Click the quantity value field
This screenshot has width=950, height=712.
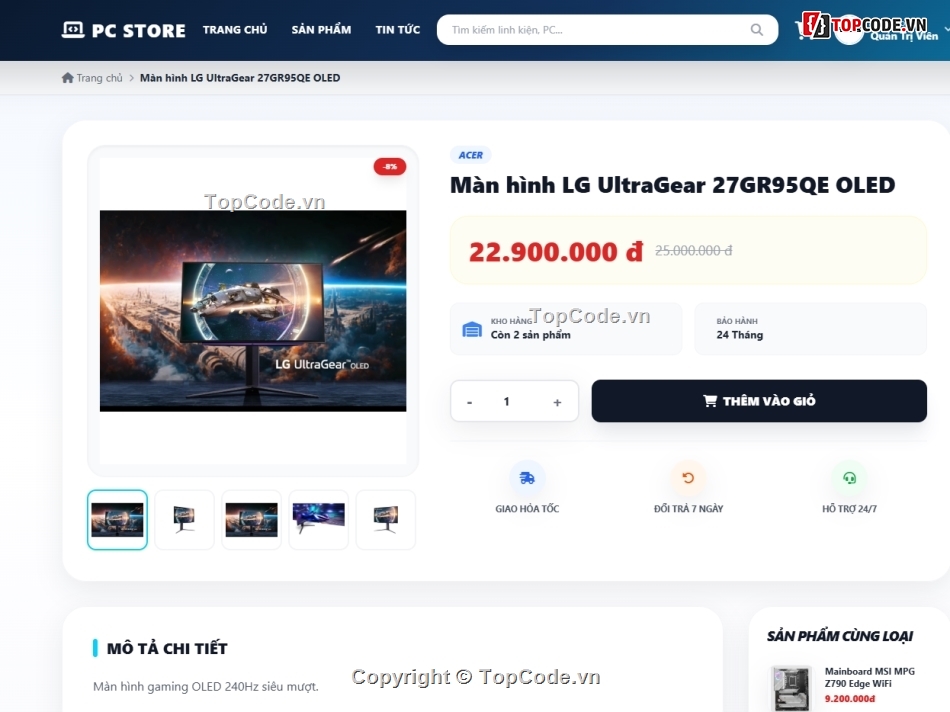pyautogui.click(x=507, y=401)
